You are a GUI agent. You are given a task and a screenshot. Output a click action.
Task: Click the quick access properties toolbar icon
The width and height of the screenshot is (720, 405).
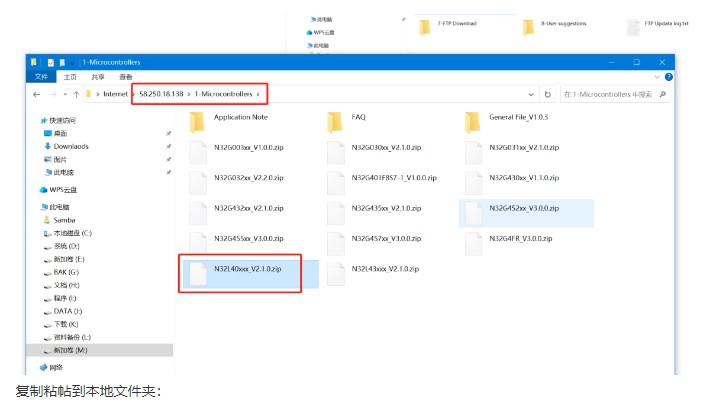51,62
